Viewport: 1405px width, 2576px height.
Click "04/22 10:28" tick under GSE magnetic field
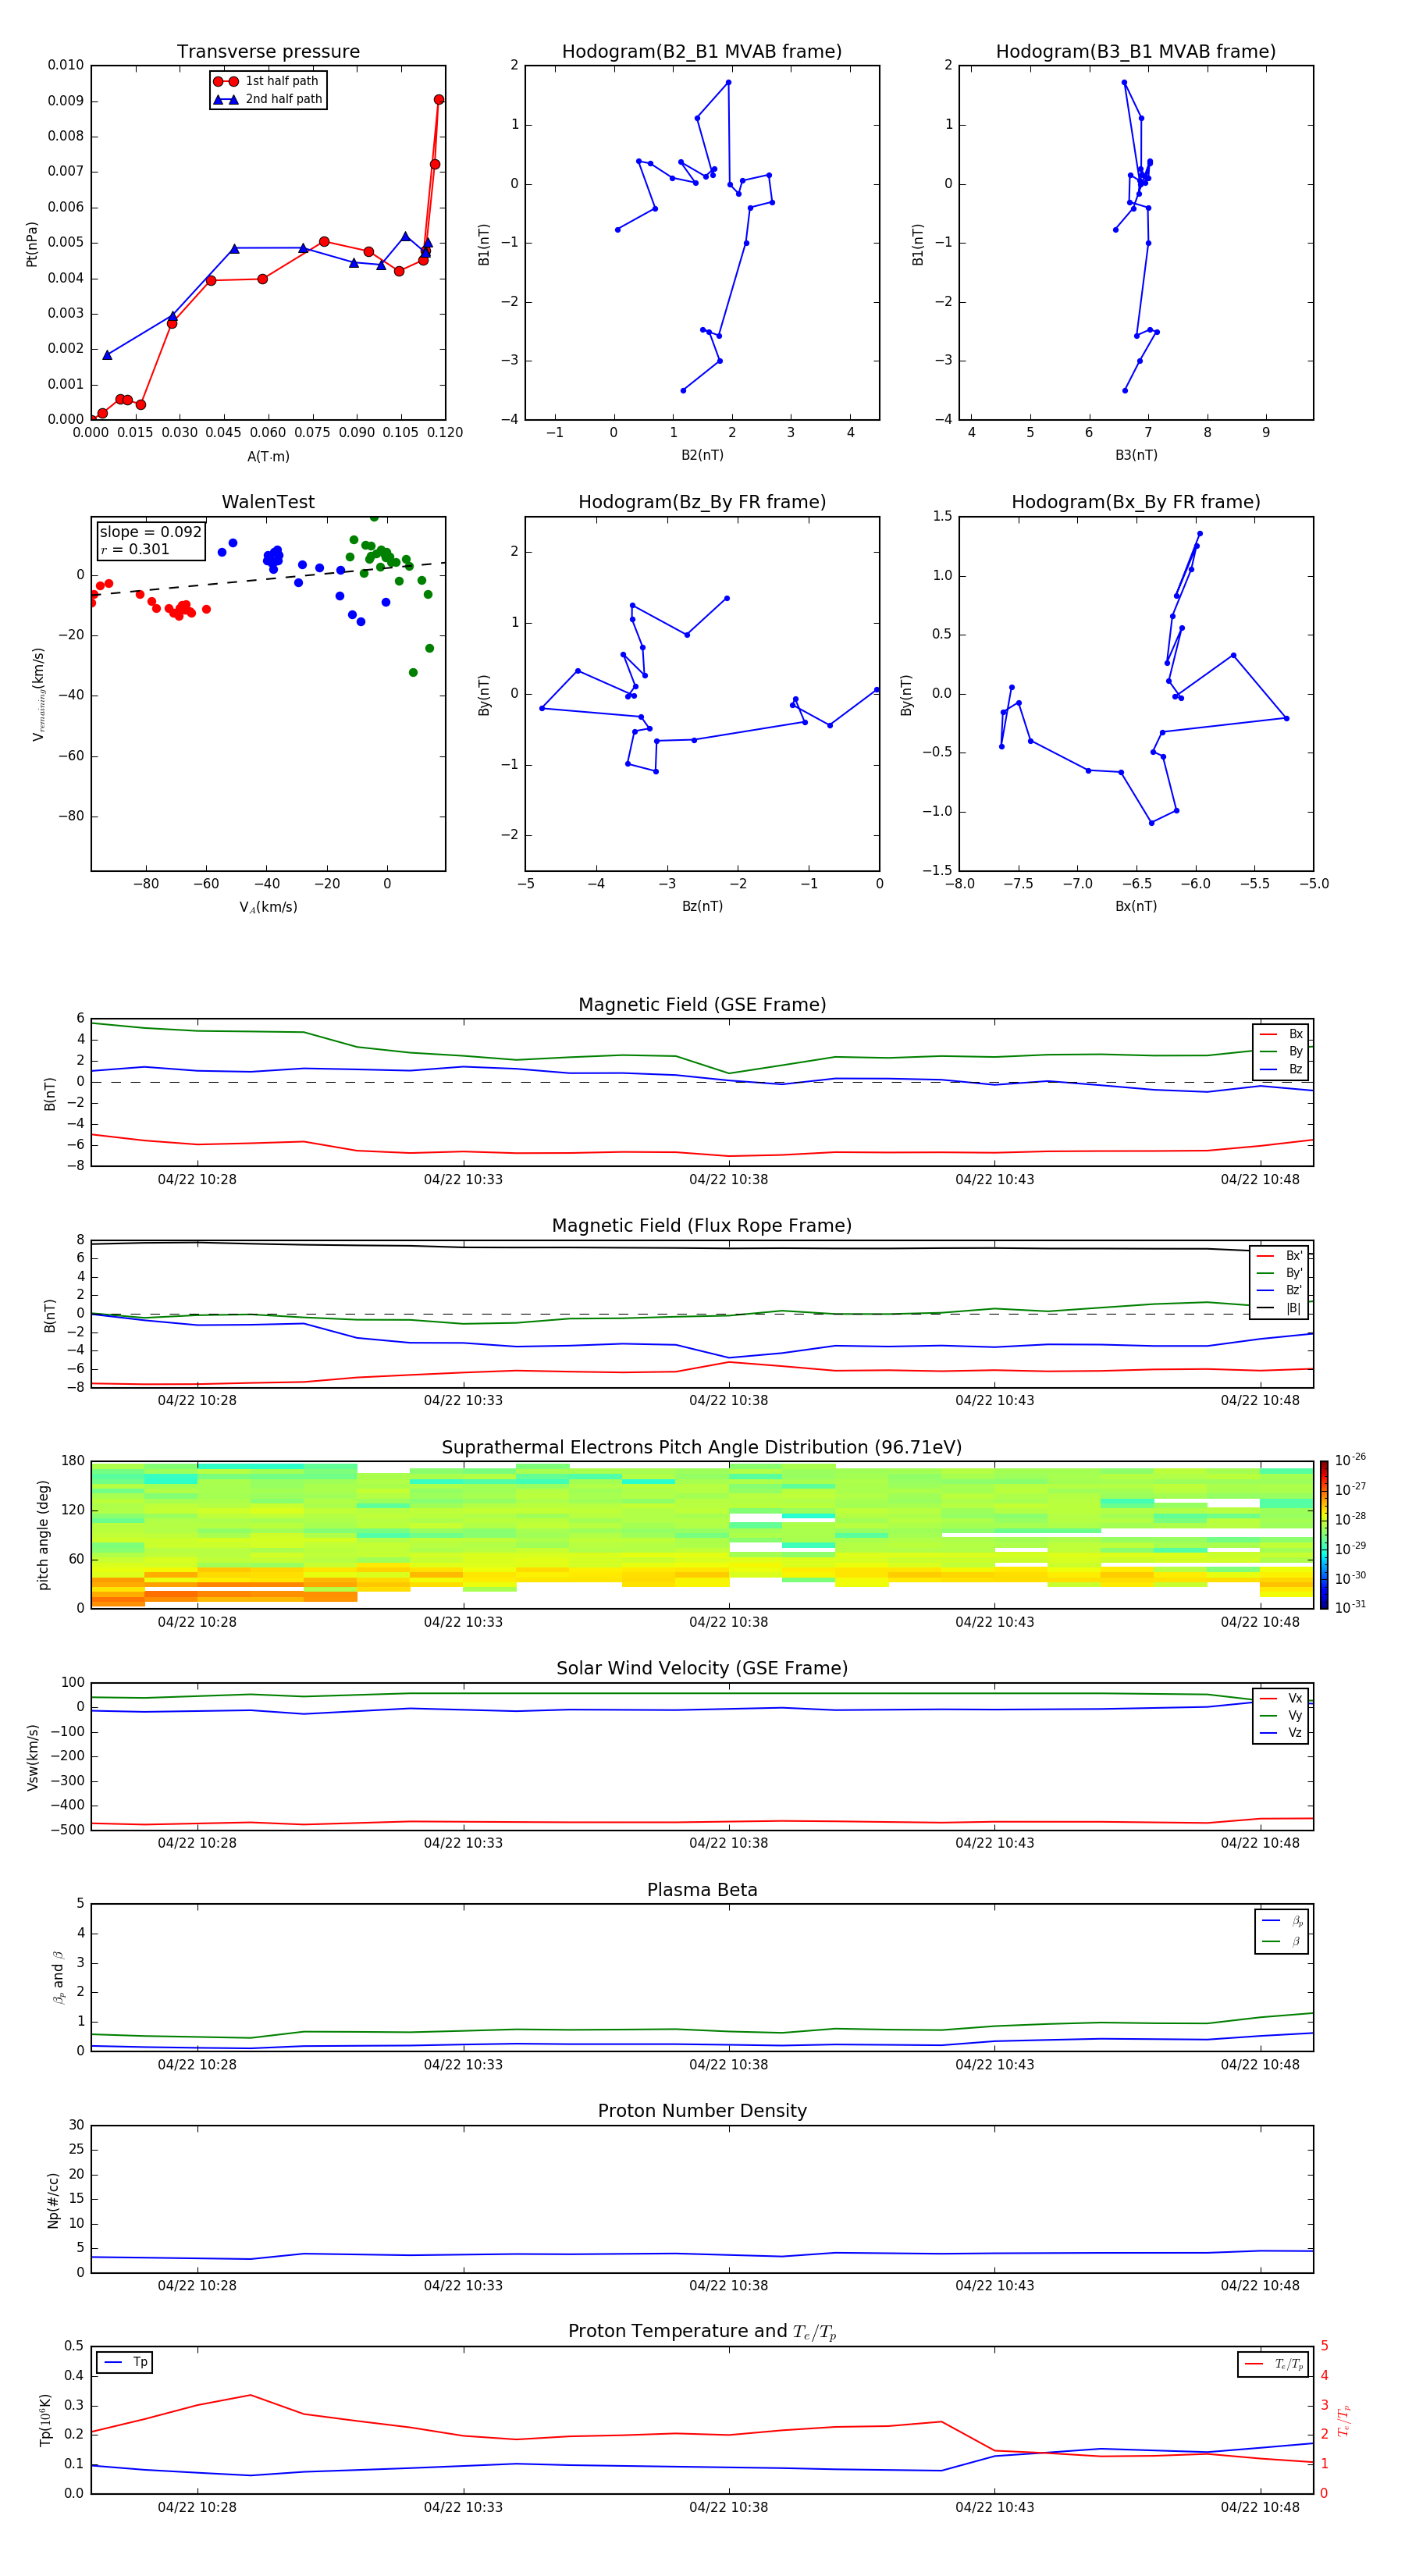197,1180
